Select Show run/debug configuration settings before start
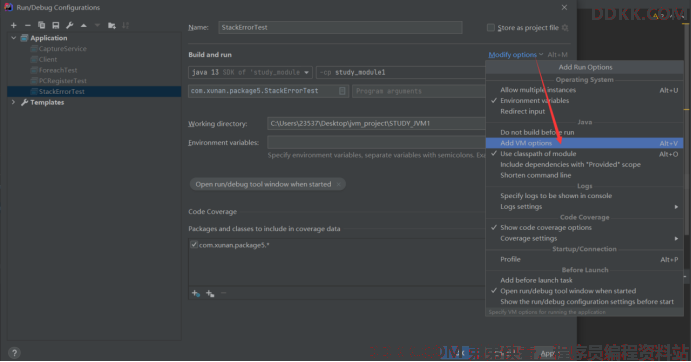This screenshot has width=691, height=362. (584, 302)
